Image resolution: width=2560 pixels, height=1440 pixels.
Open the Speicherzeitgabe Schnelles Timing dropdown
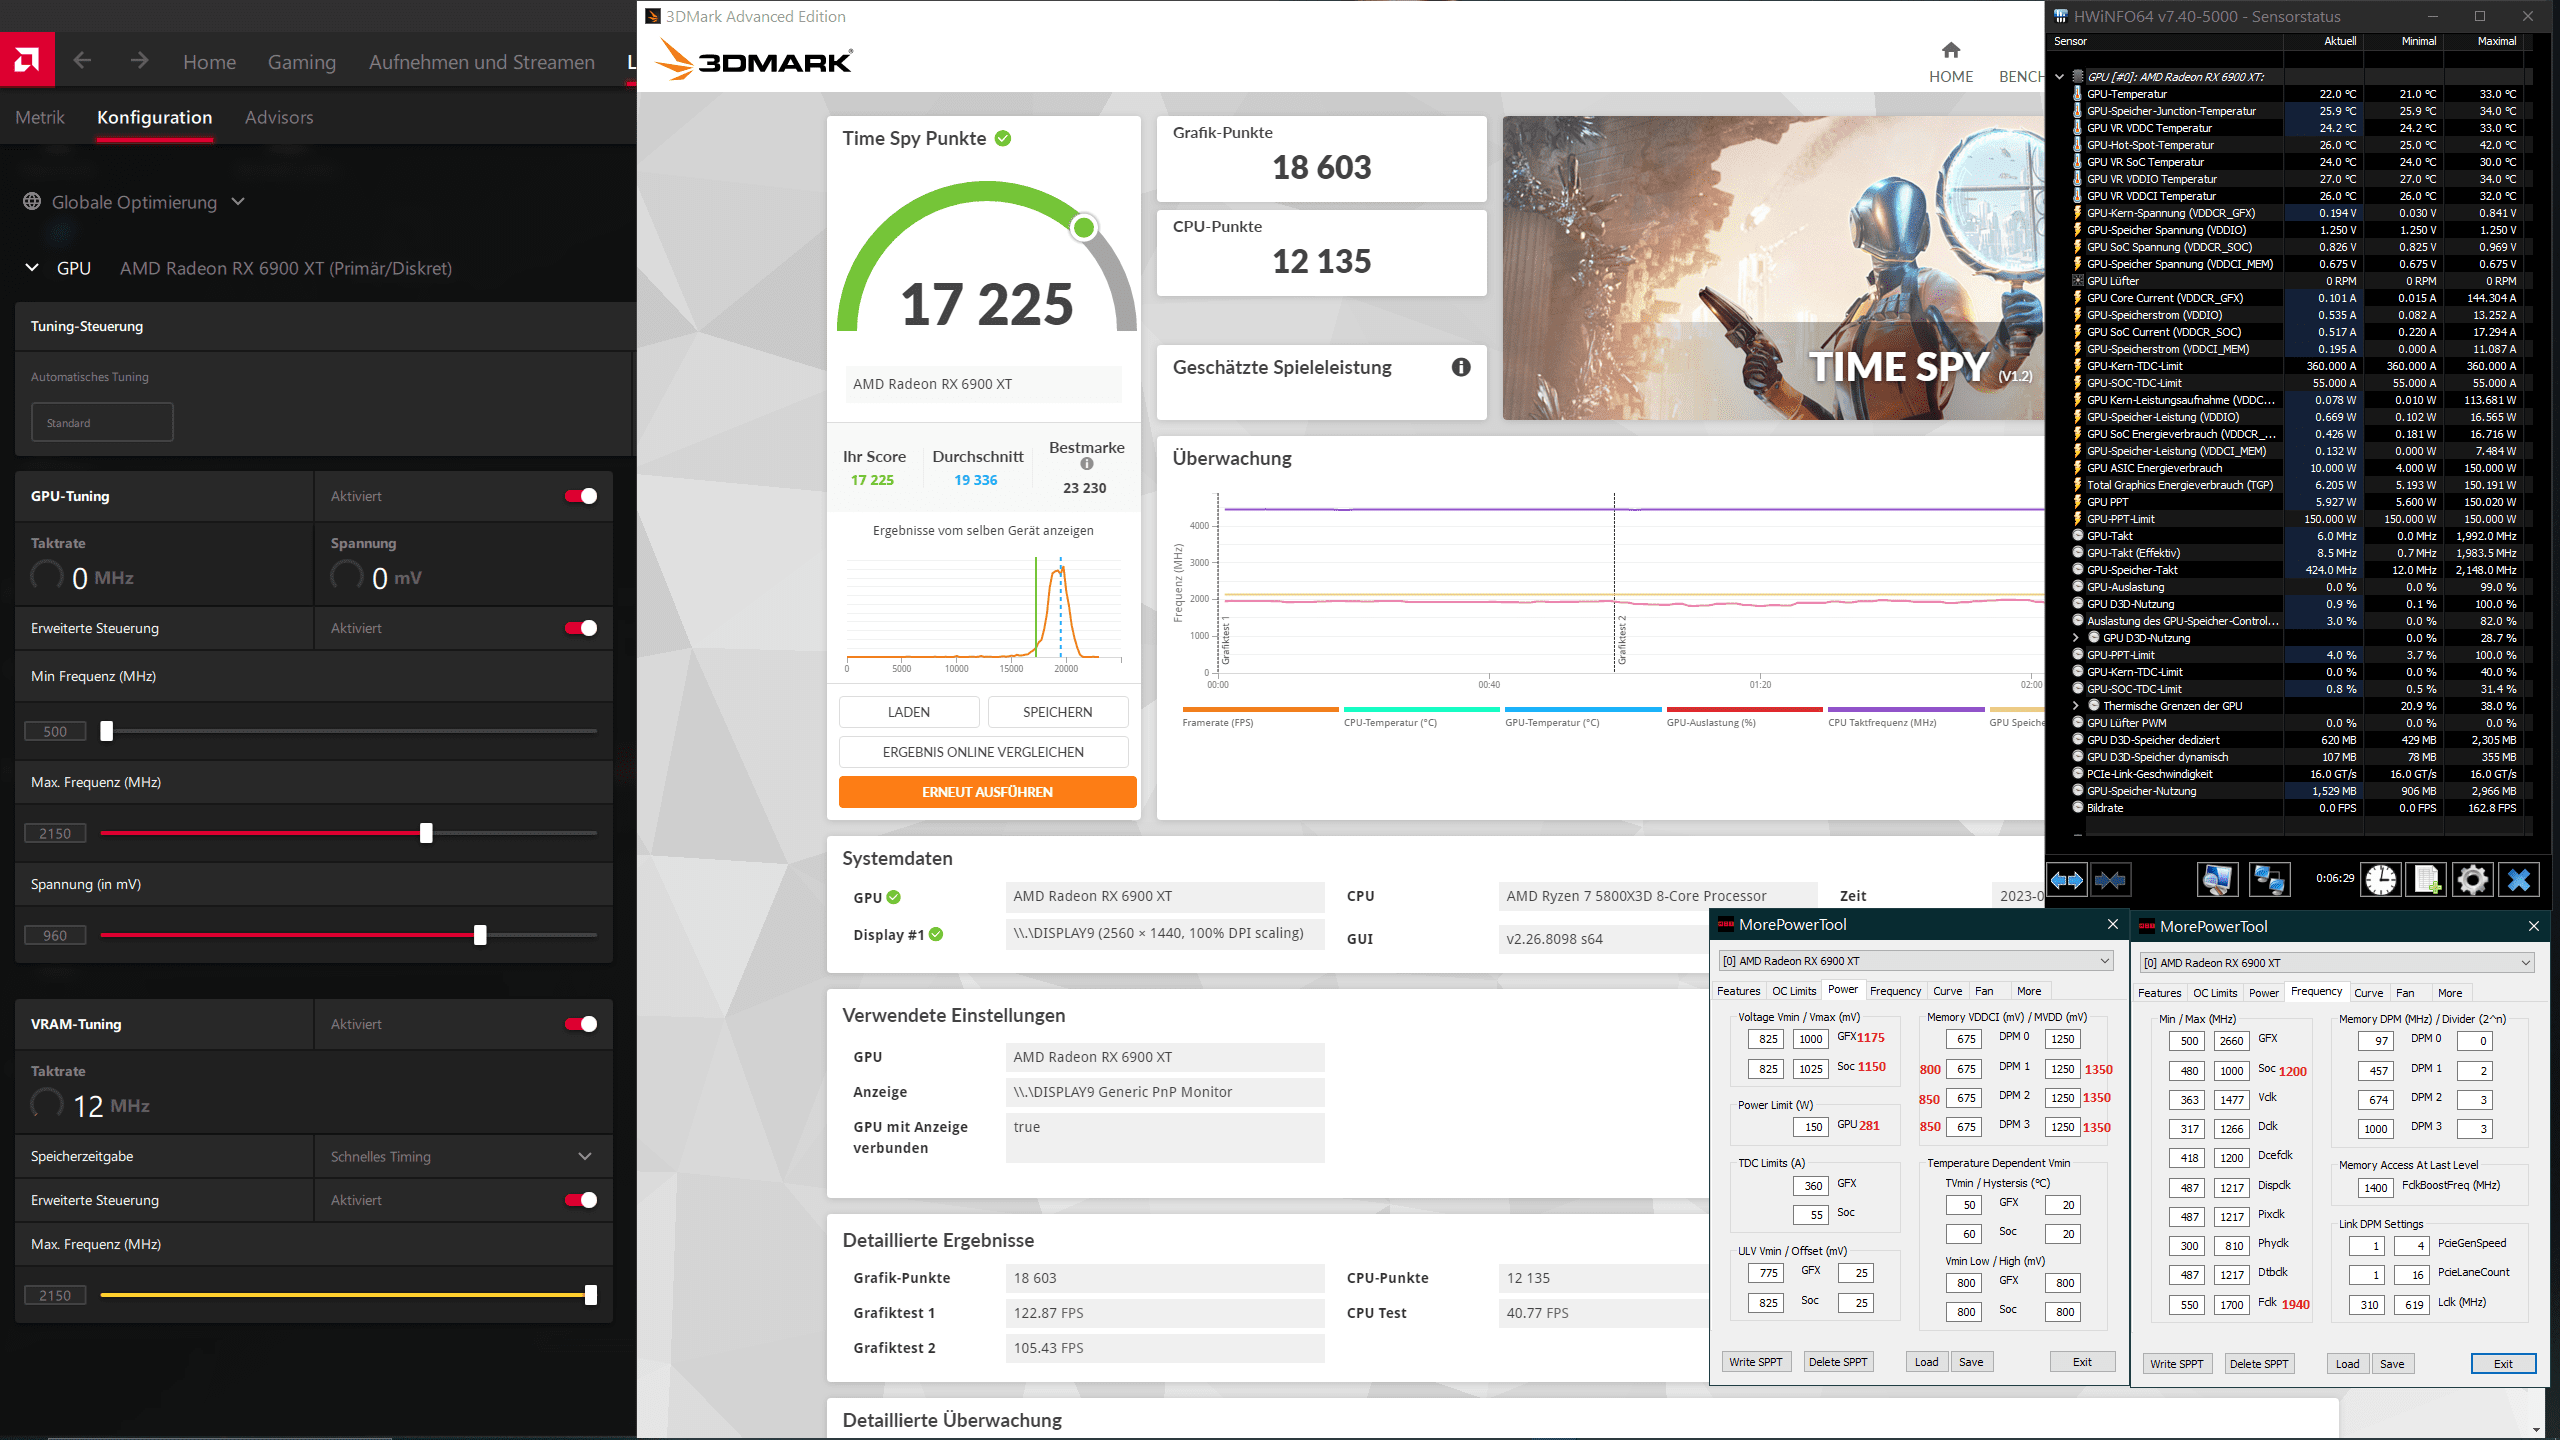click(464, 1156)
